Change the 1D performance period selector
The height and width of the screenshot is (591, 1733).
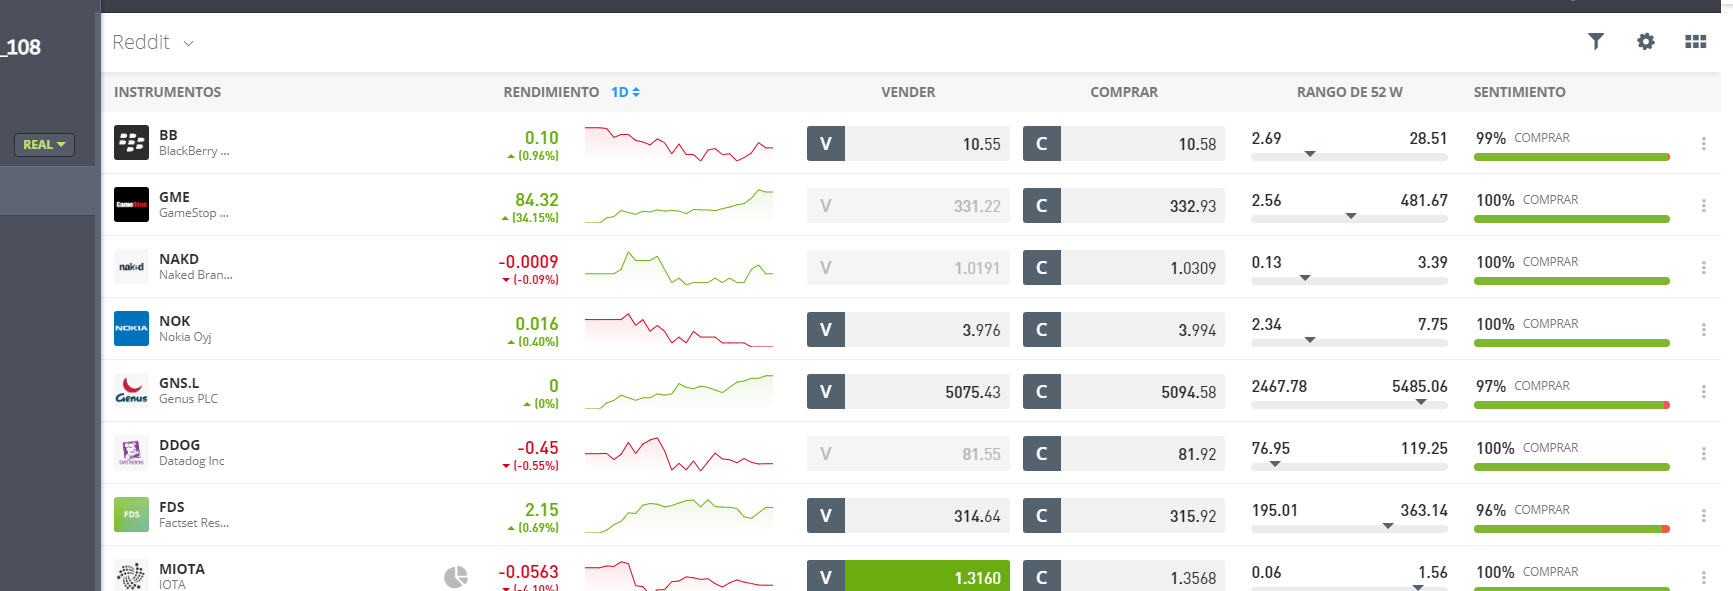[x=625, y=92]
